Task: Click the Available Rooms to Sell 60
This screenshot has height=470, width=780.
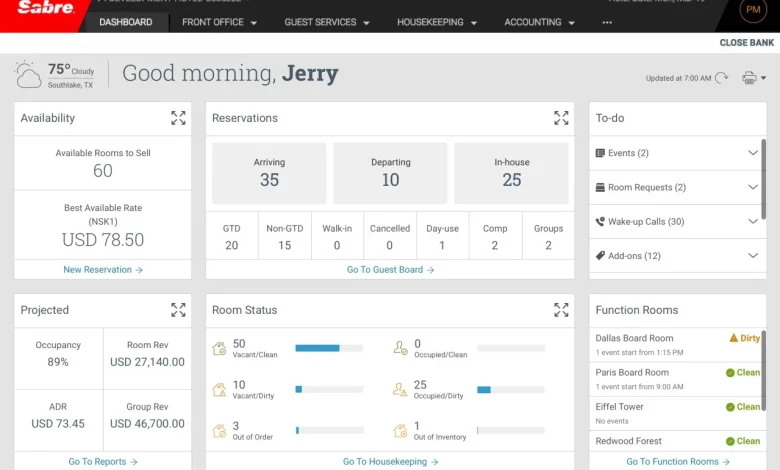Action: coord(103,171)
